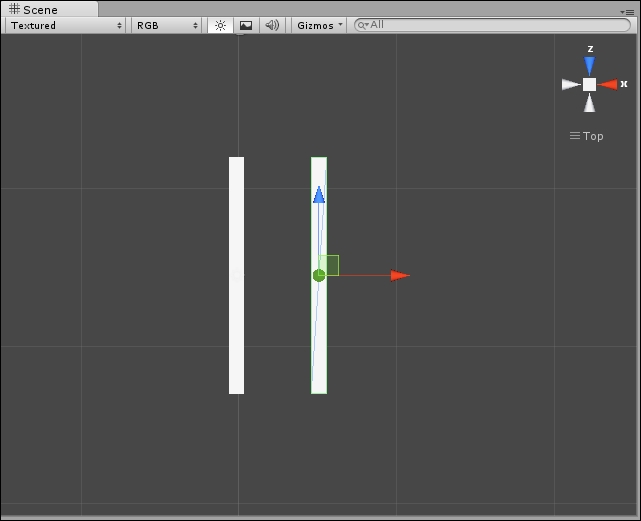Screen dimensions: 641x521
Task: Open the search filter magnifier dropdown
Action: (x=363, y=25)
